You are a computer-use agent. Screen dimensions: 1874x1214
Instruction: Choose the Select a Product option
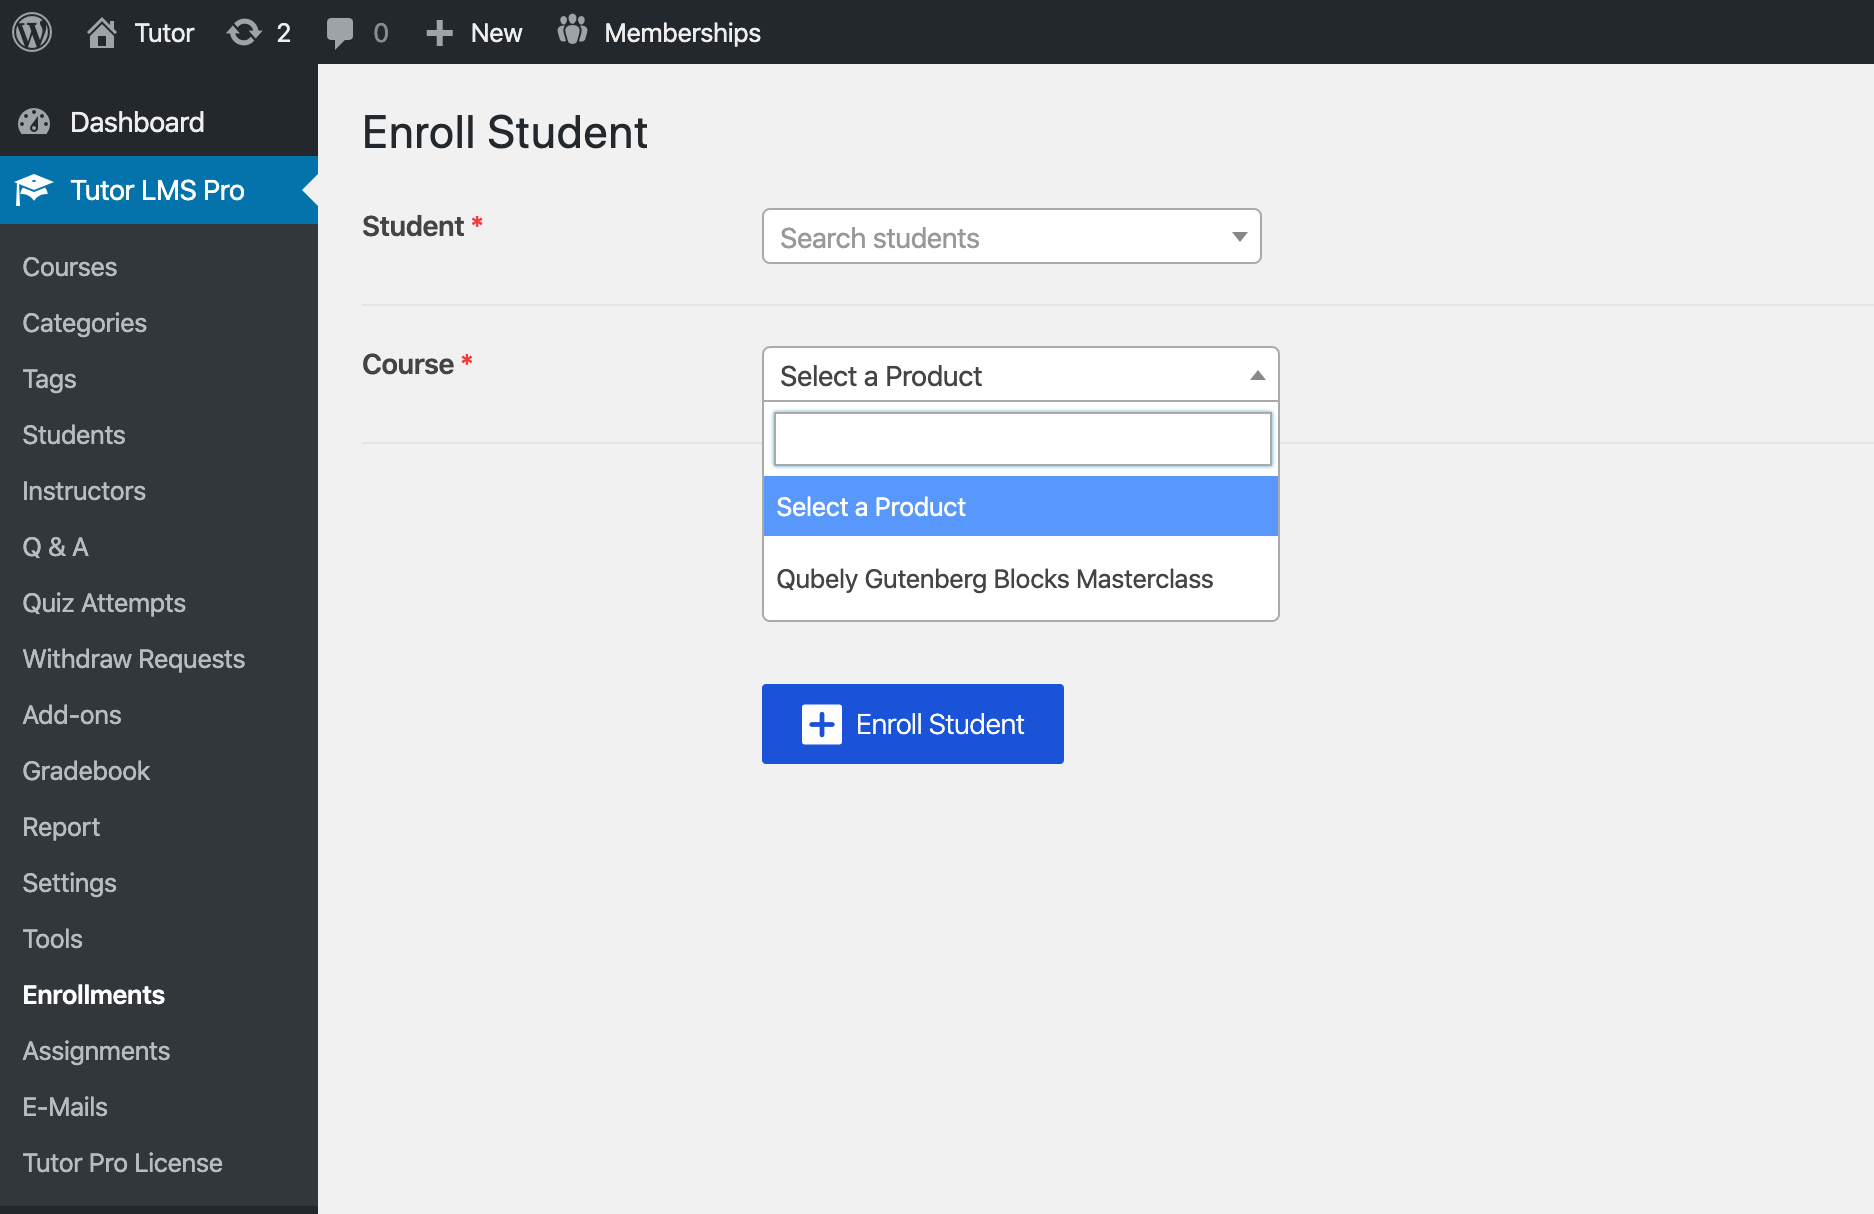(1020, 507)
